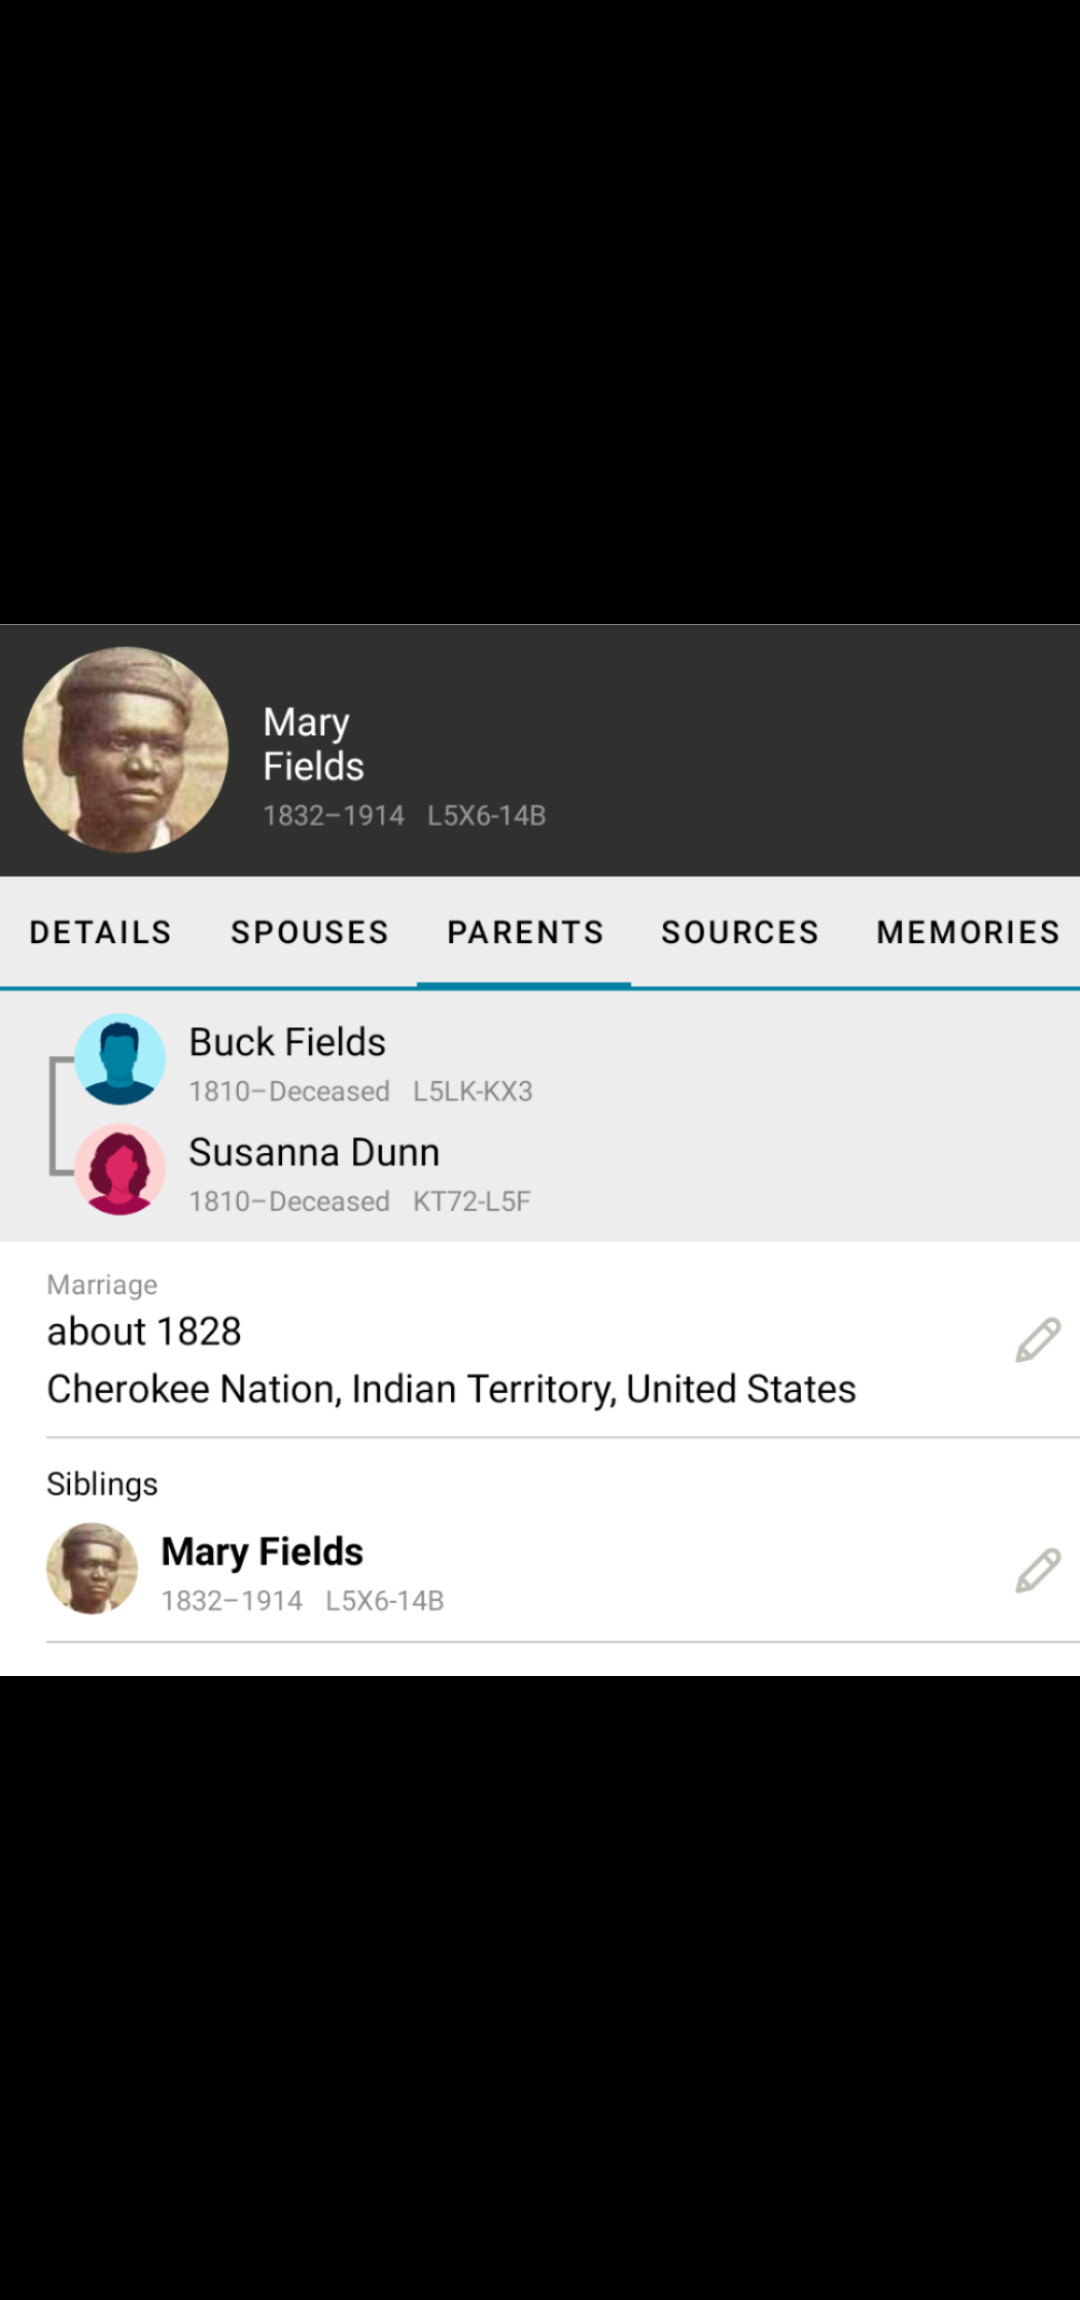Tap the small sibling portrait thumbnail
This screenshot has height=2300, width=1080.
point(92,1568)
